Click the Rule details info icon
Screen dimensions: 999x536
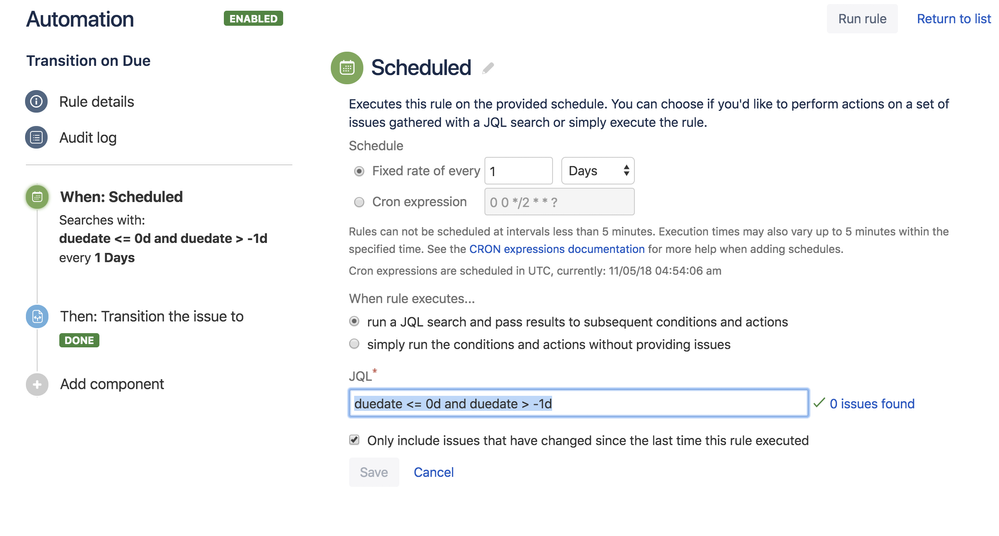37,101
